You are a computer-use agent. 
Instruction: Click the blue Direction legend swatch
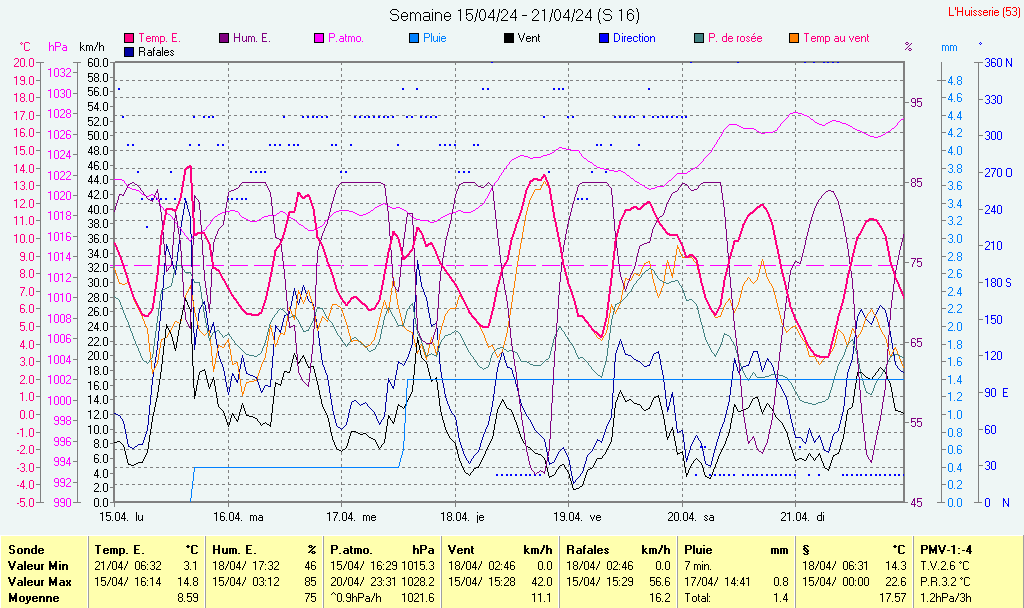(604, 39)
